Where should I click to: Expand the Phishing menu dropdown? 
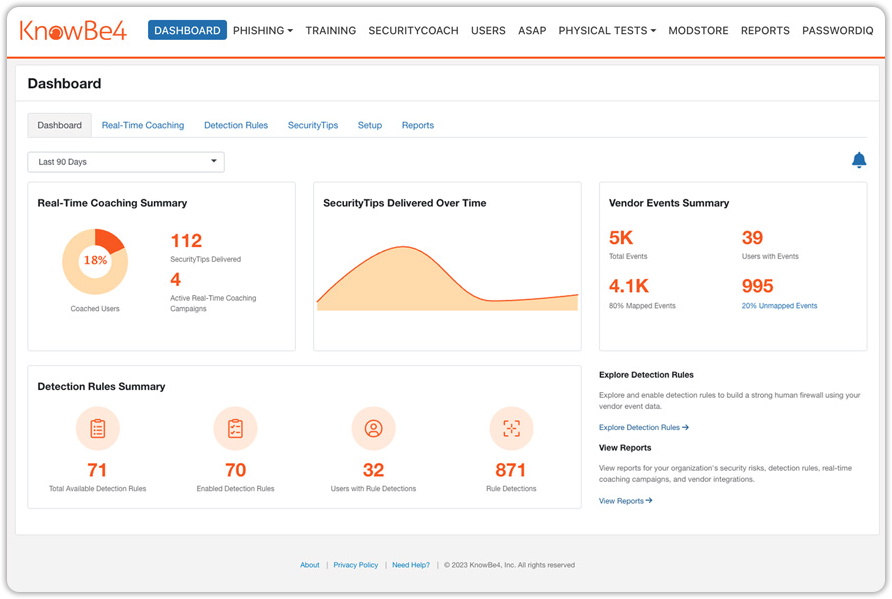(x=262, y=31)
